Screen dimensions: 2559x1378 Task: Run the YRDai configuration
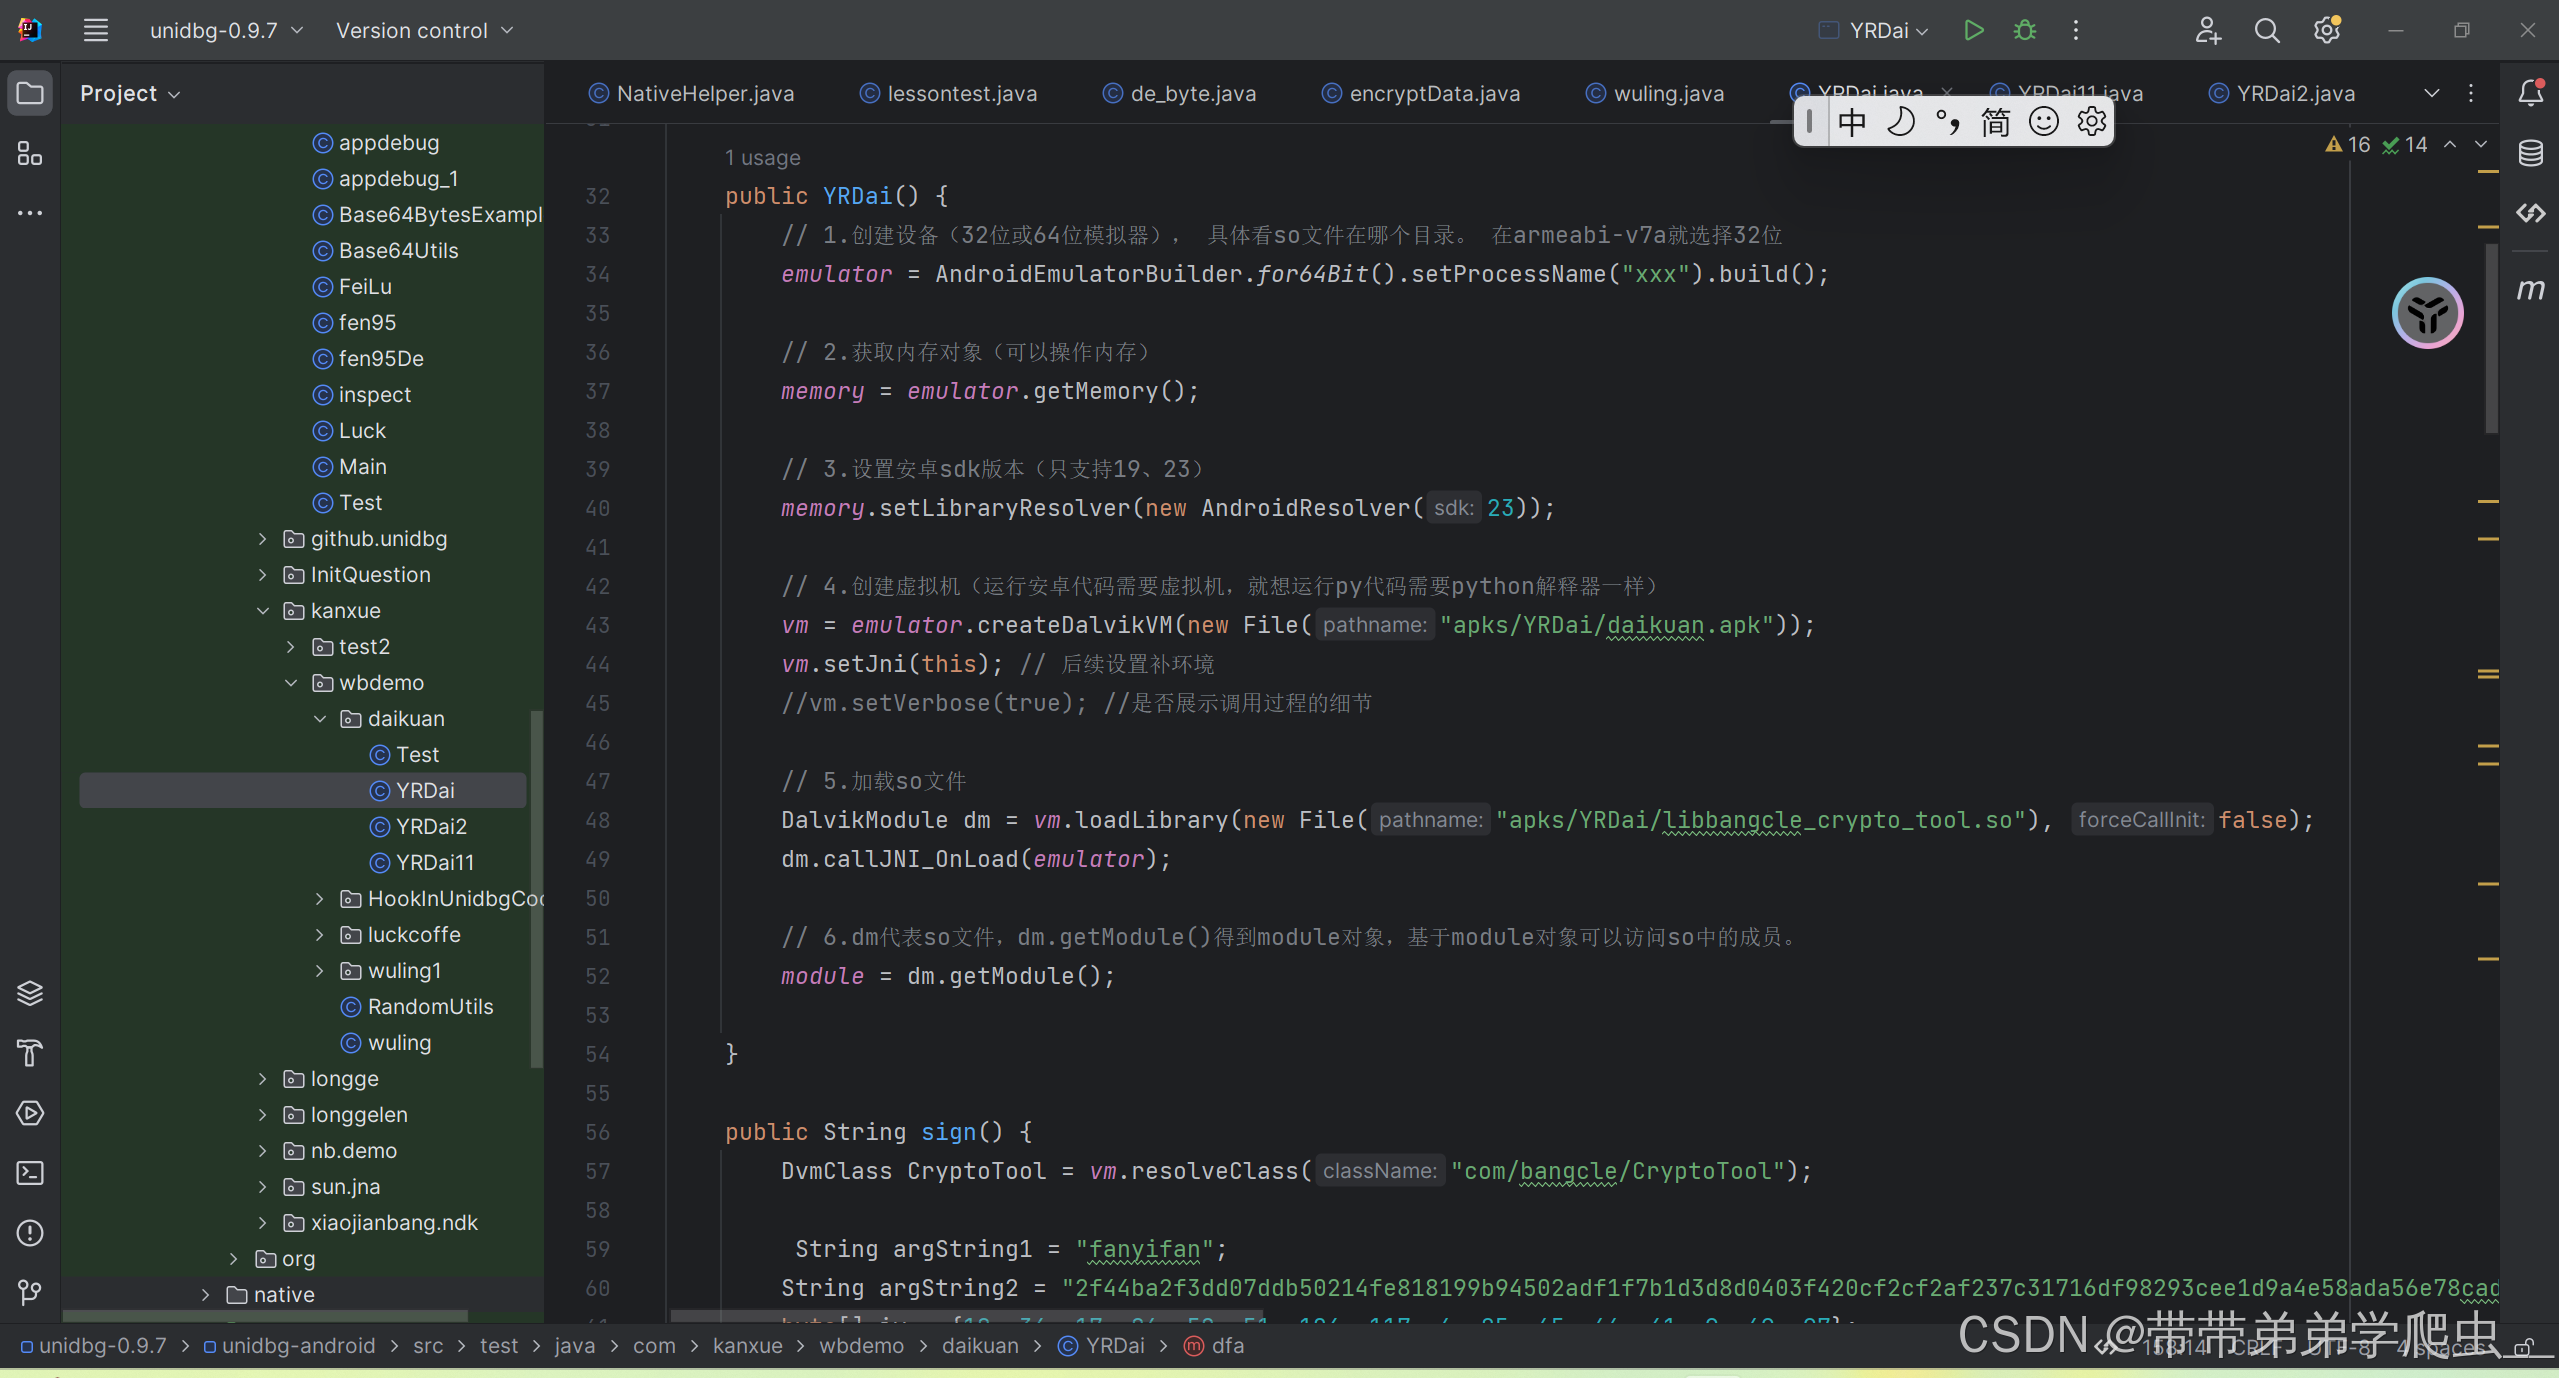(1973, 30)
